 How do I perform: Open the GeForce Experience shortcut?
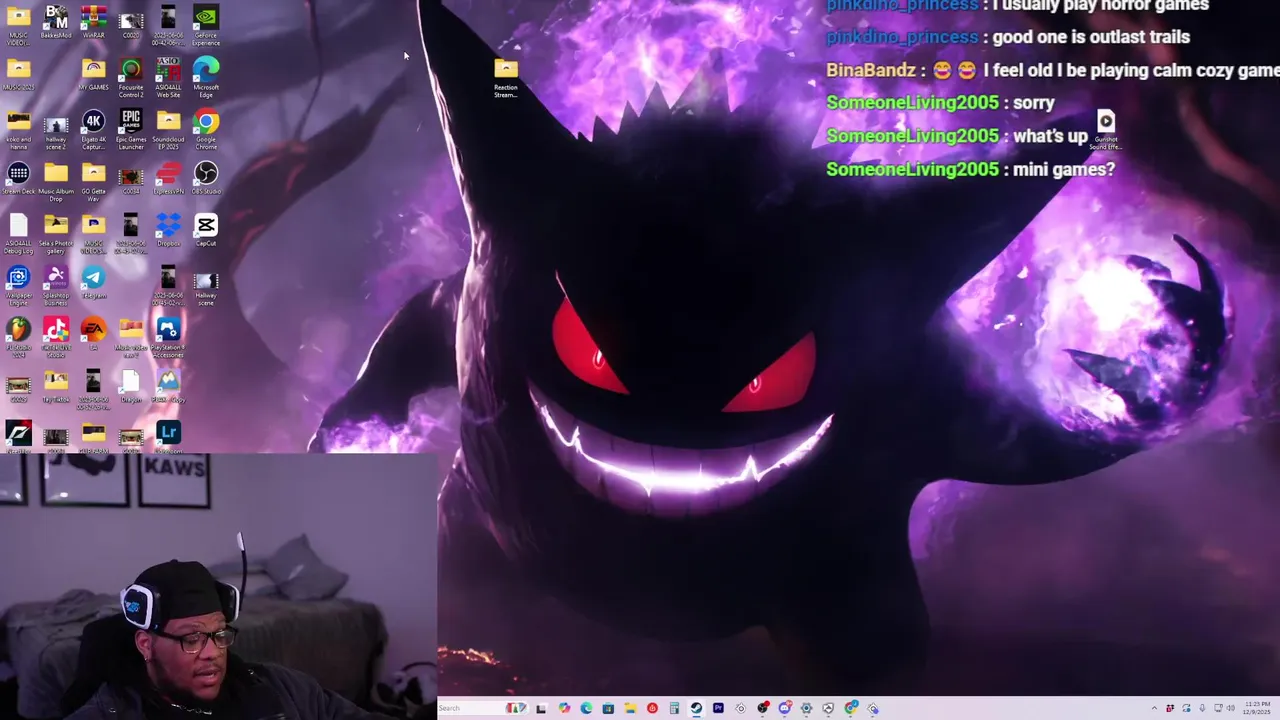tap(206, 26)
